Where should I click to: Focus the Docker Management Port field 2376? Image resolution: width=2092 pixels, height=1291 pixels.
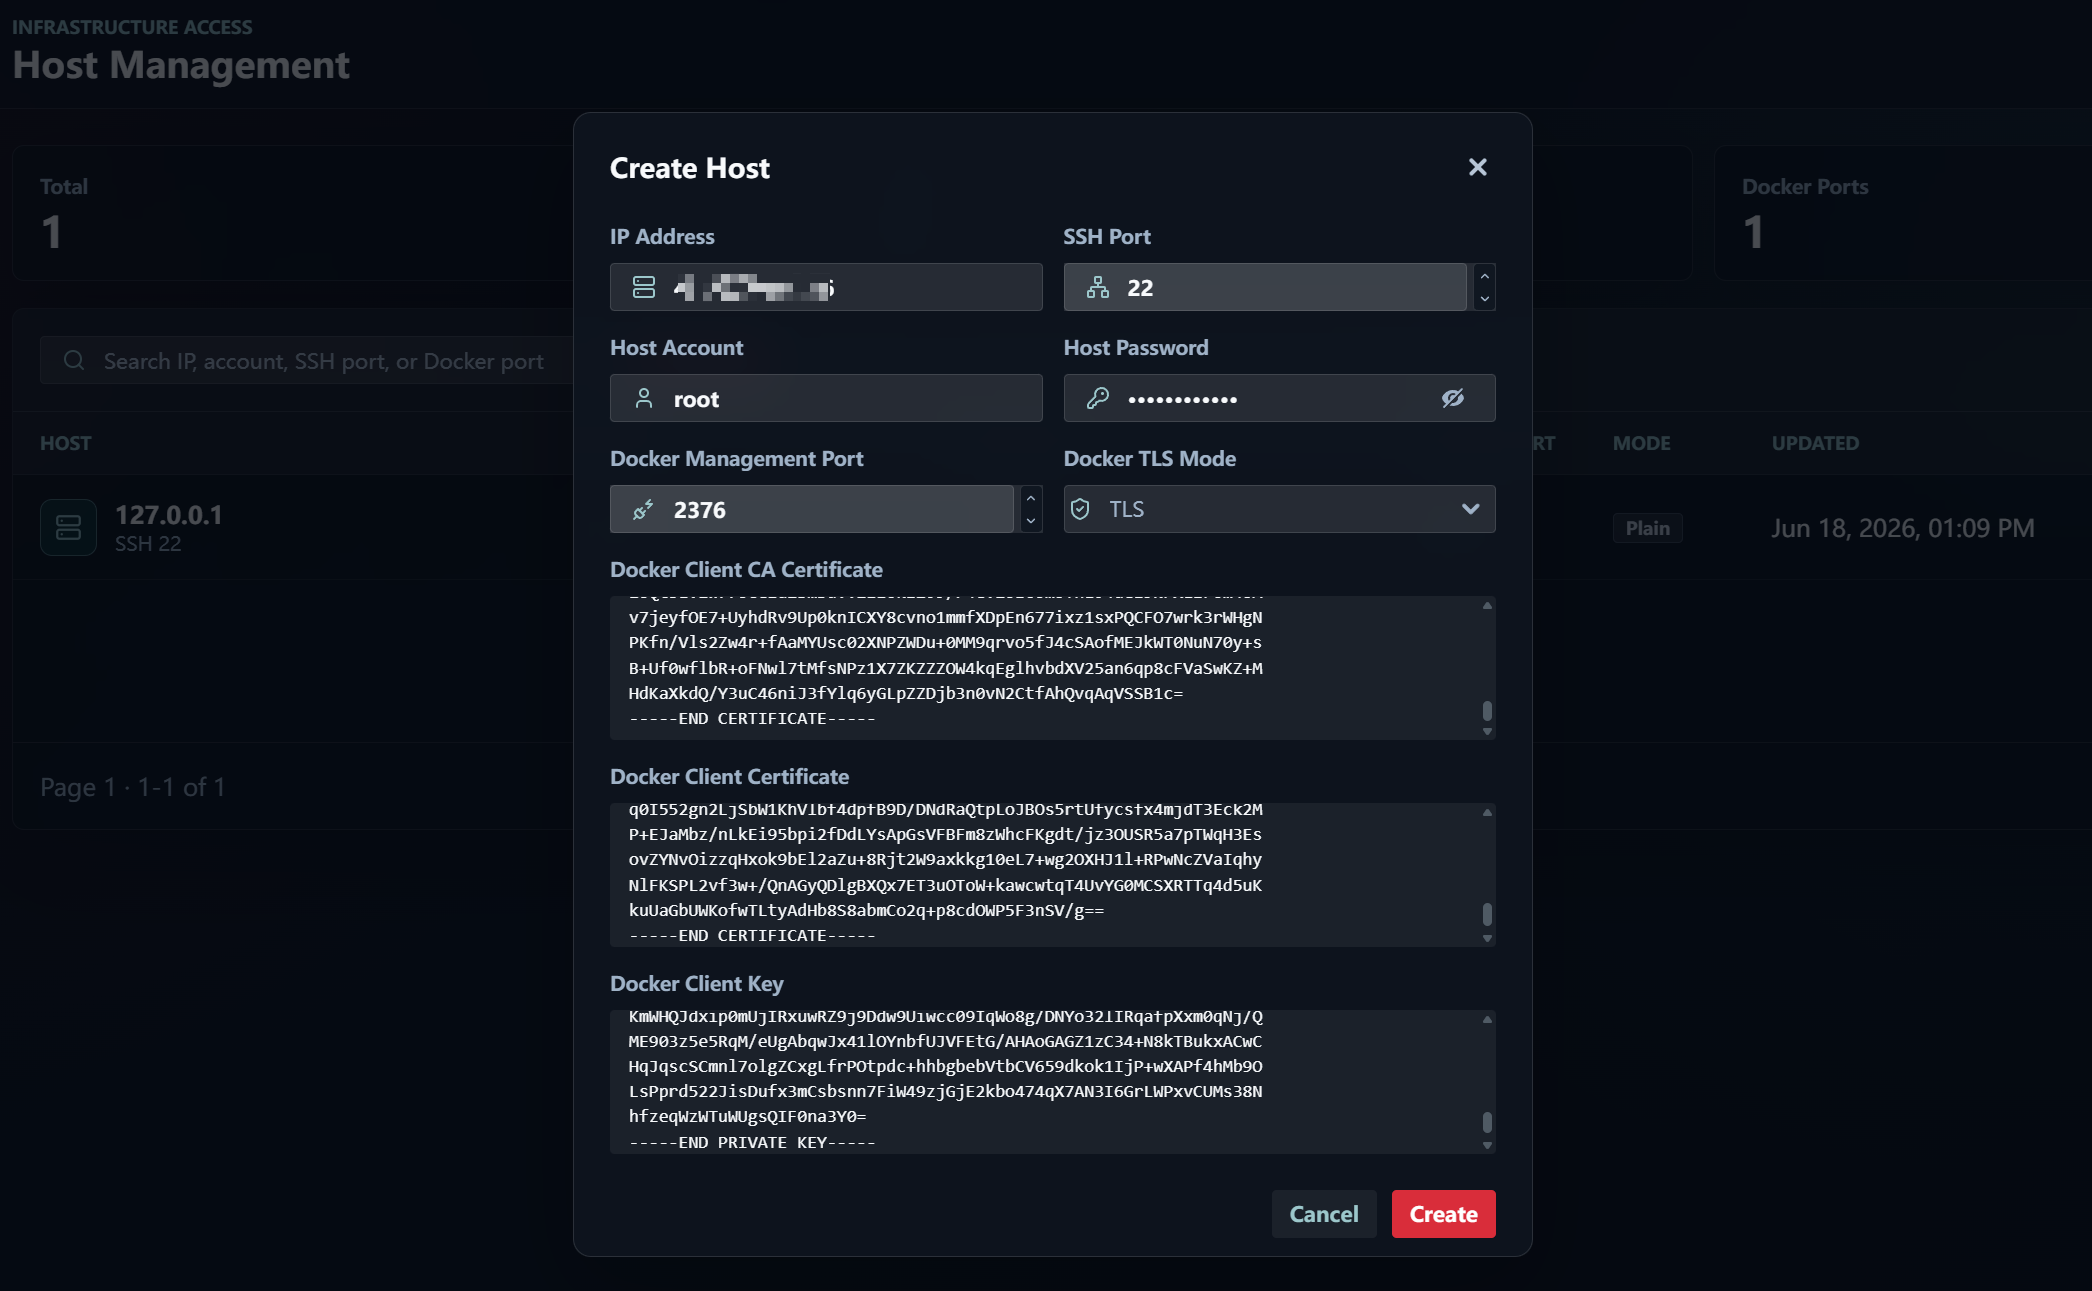click(812, 509)
